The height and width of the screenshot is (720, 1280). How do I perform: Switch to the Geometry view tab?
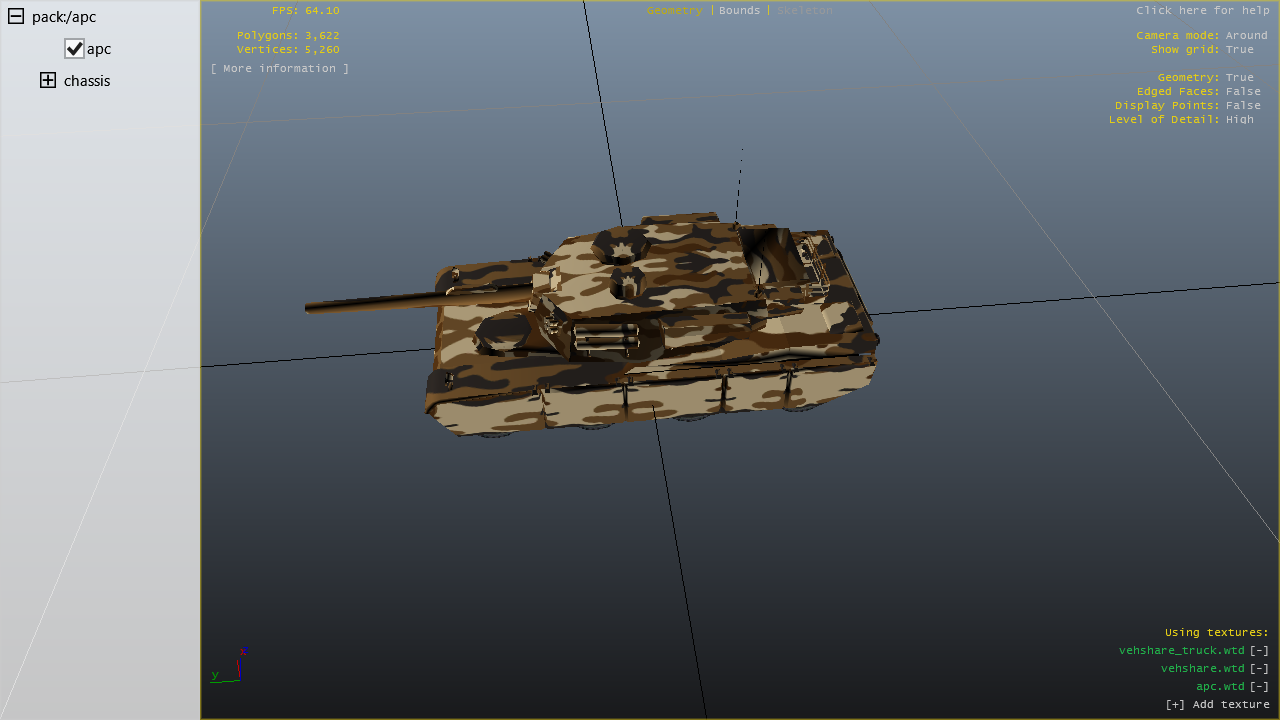(x=675, y=10)
